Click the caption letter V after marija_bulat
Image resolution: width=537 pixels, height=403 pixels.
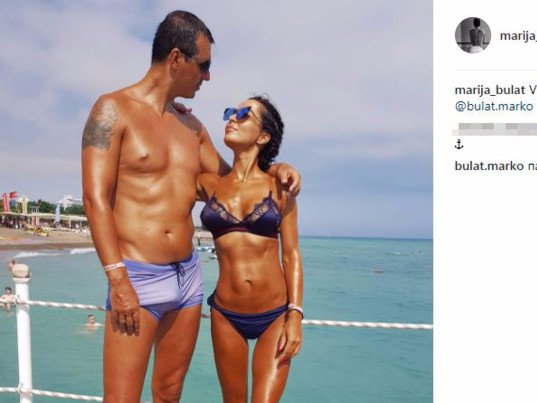pos(533,90)
